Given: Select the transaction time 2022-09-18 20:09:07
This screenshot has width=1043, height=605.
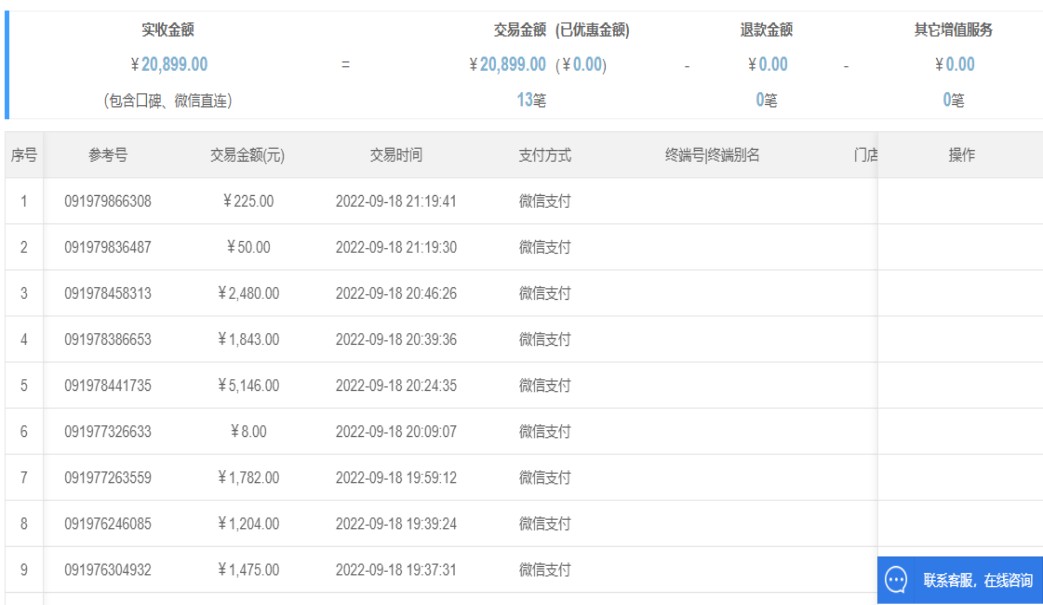Looking at the screenshot, I should pyautogui.click(x=396, y=431).
